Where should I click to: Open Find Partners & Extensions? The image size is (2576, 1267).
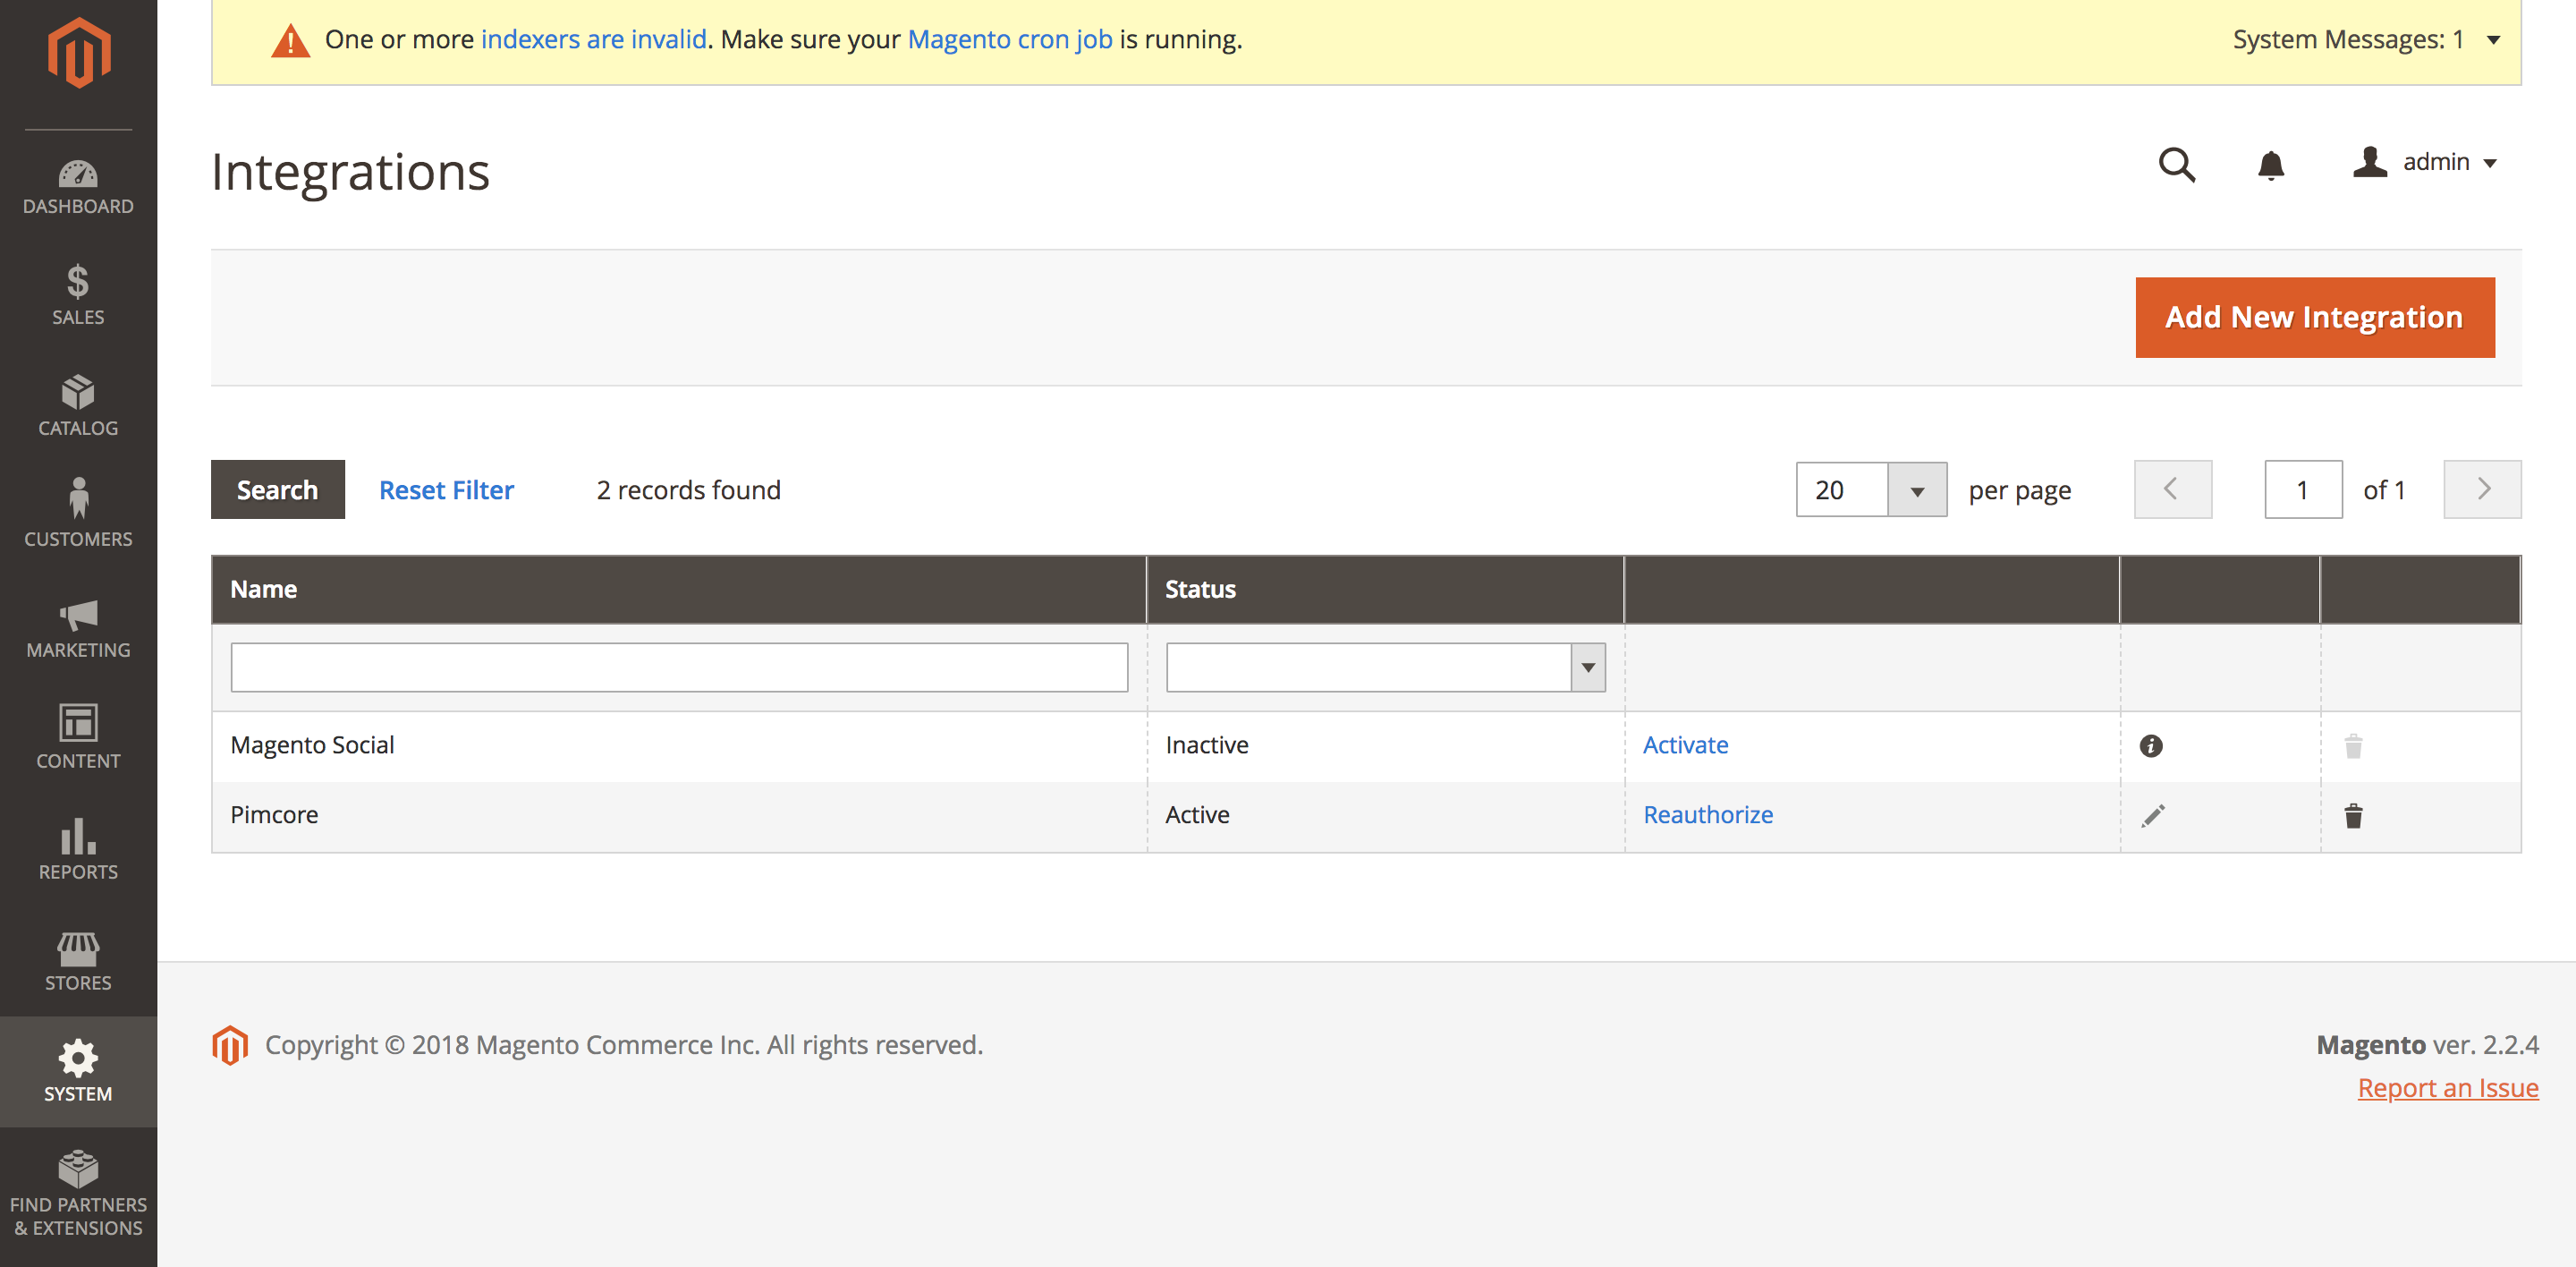point(78,1195)
